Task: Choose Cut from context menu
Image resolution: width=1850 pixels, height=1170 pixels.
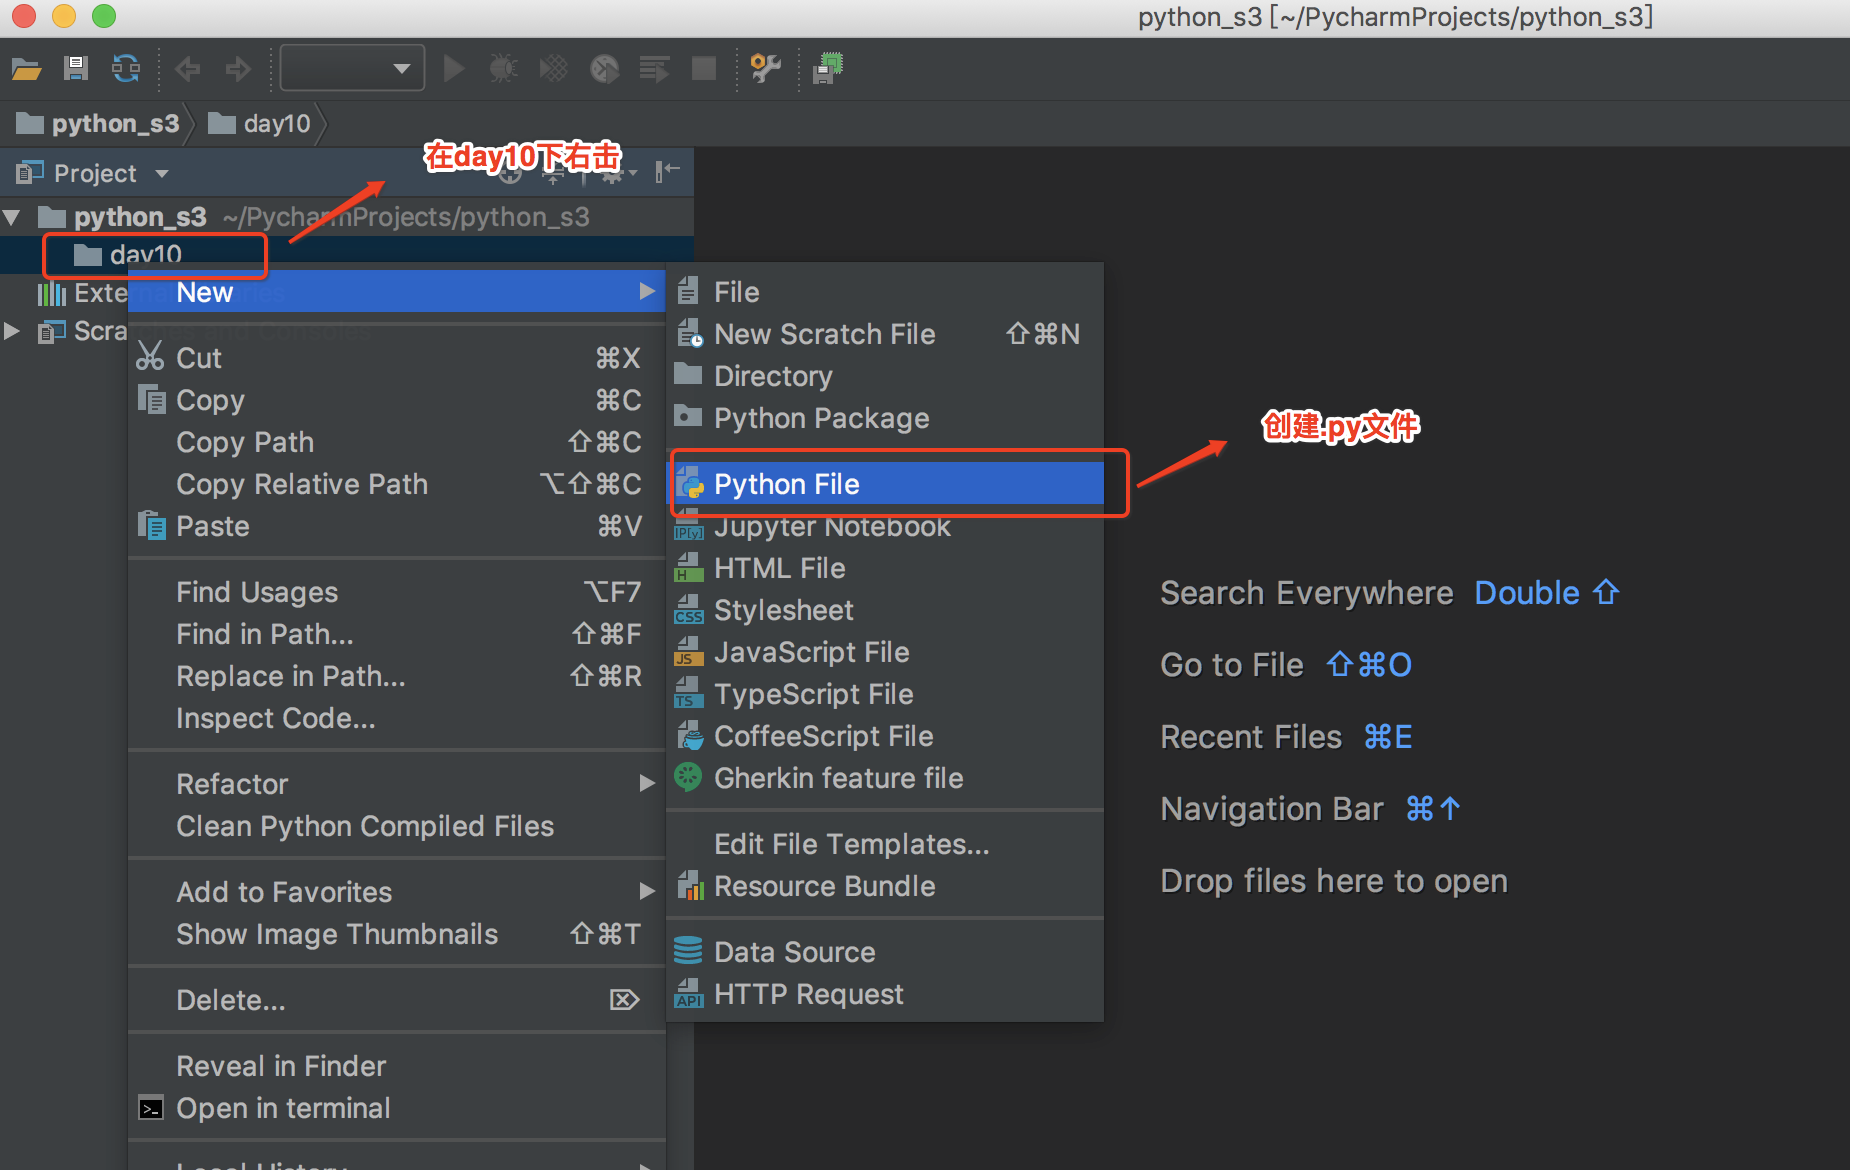Action: tap(397, 358)
